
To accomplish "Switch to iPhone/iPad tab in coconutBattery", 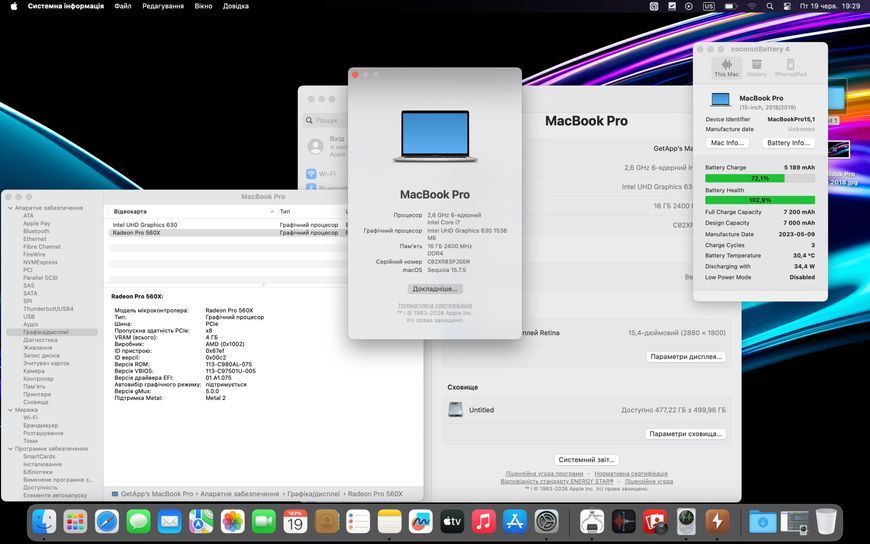I will [790, 68].
